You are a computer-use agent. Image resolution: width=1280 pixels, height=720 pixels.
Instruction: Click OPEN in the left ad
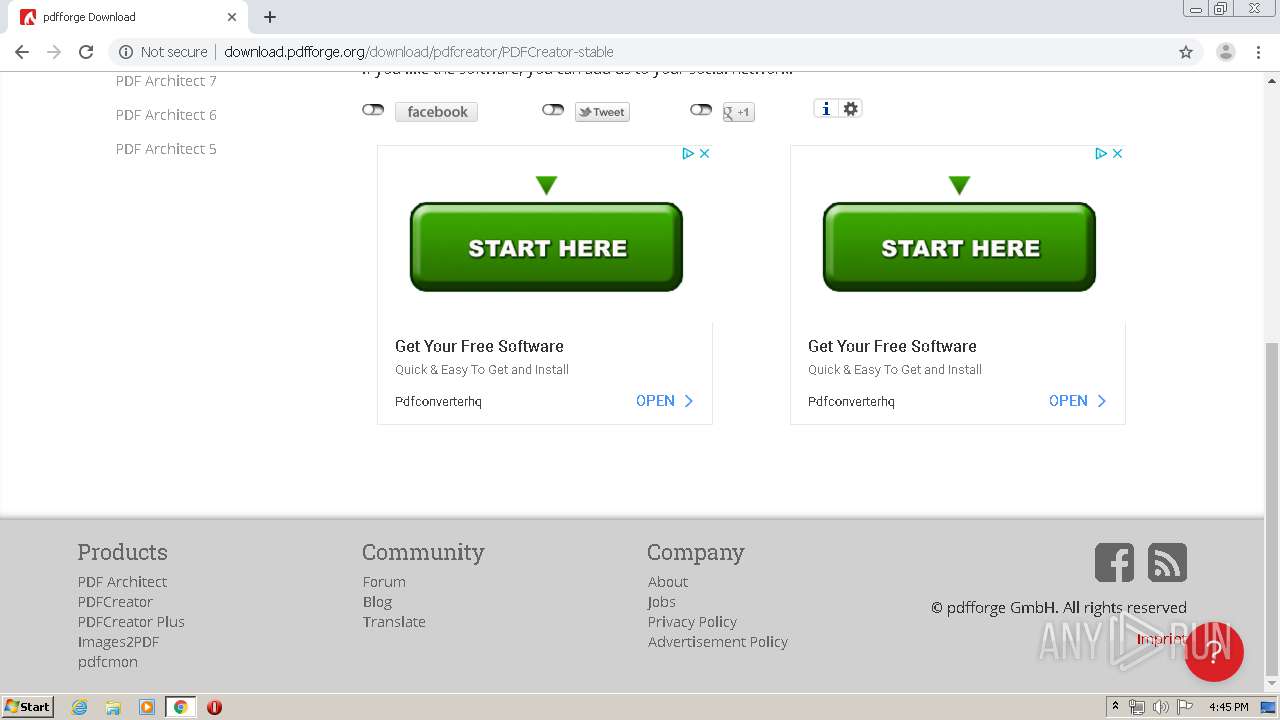pos(665,401)
